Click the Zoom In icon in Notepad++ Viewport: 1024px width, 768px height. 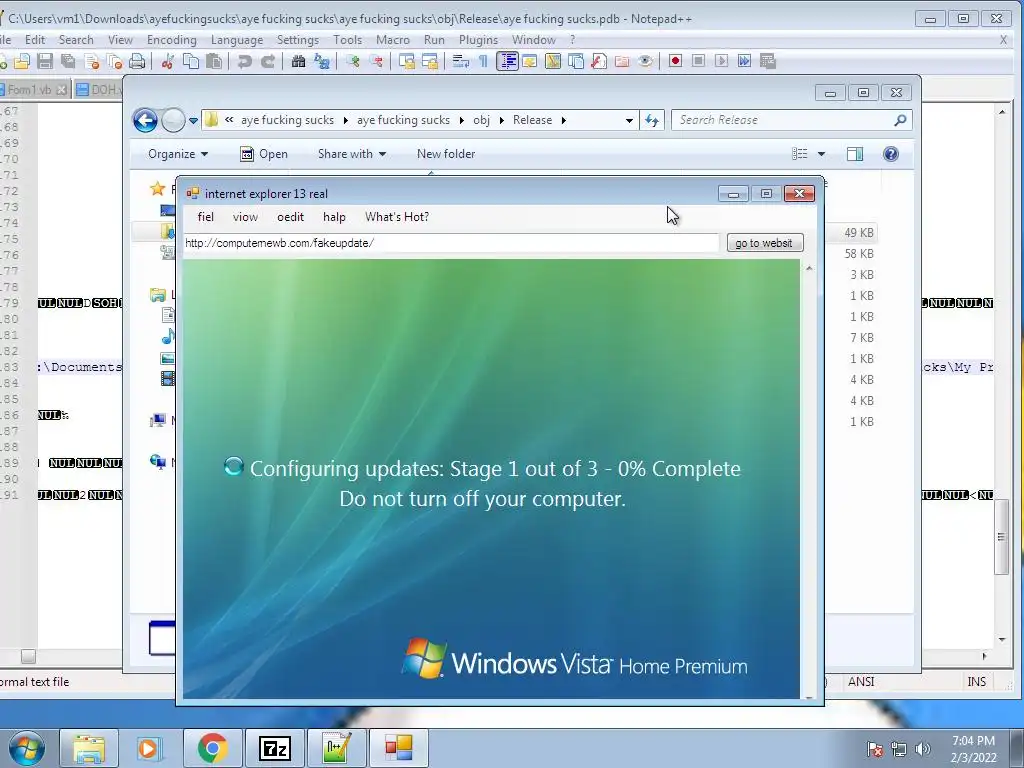(353, 61)
